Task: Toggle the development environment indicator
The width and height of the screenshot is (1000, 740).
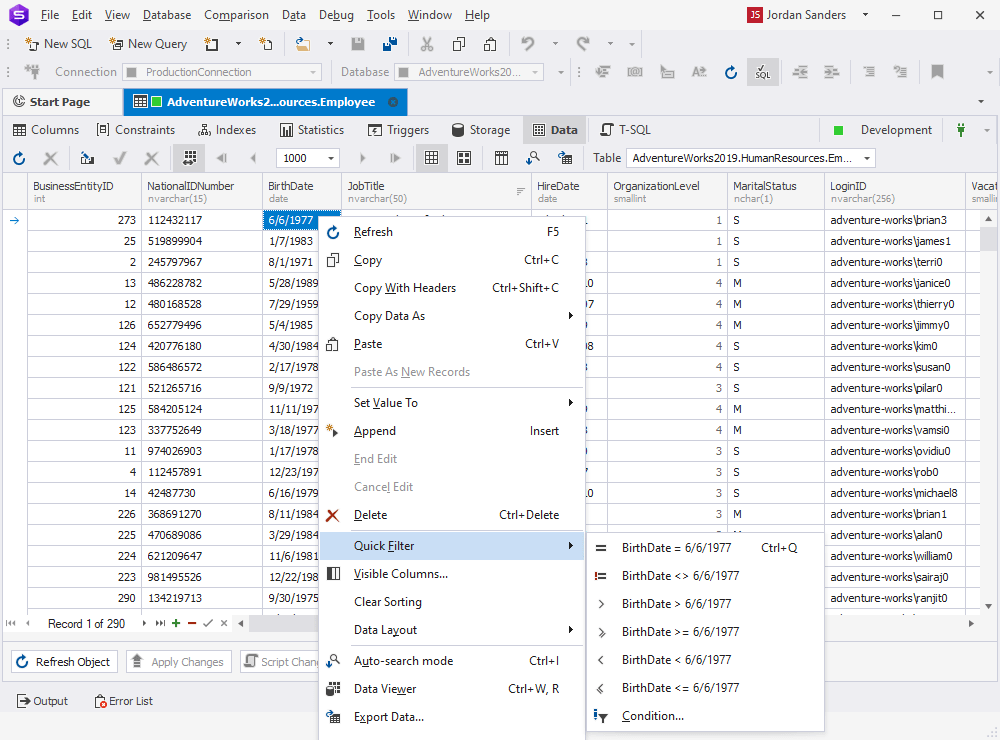Action: click(x=836, y=129)
